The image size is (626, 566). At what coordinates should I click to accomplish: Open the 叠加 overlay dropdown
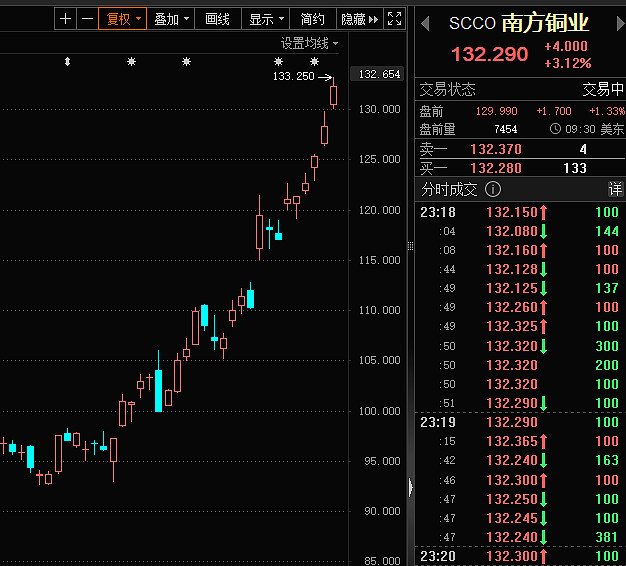(x=171, y=19)
